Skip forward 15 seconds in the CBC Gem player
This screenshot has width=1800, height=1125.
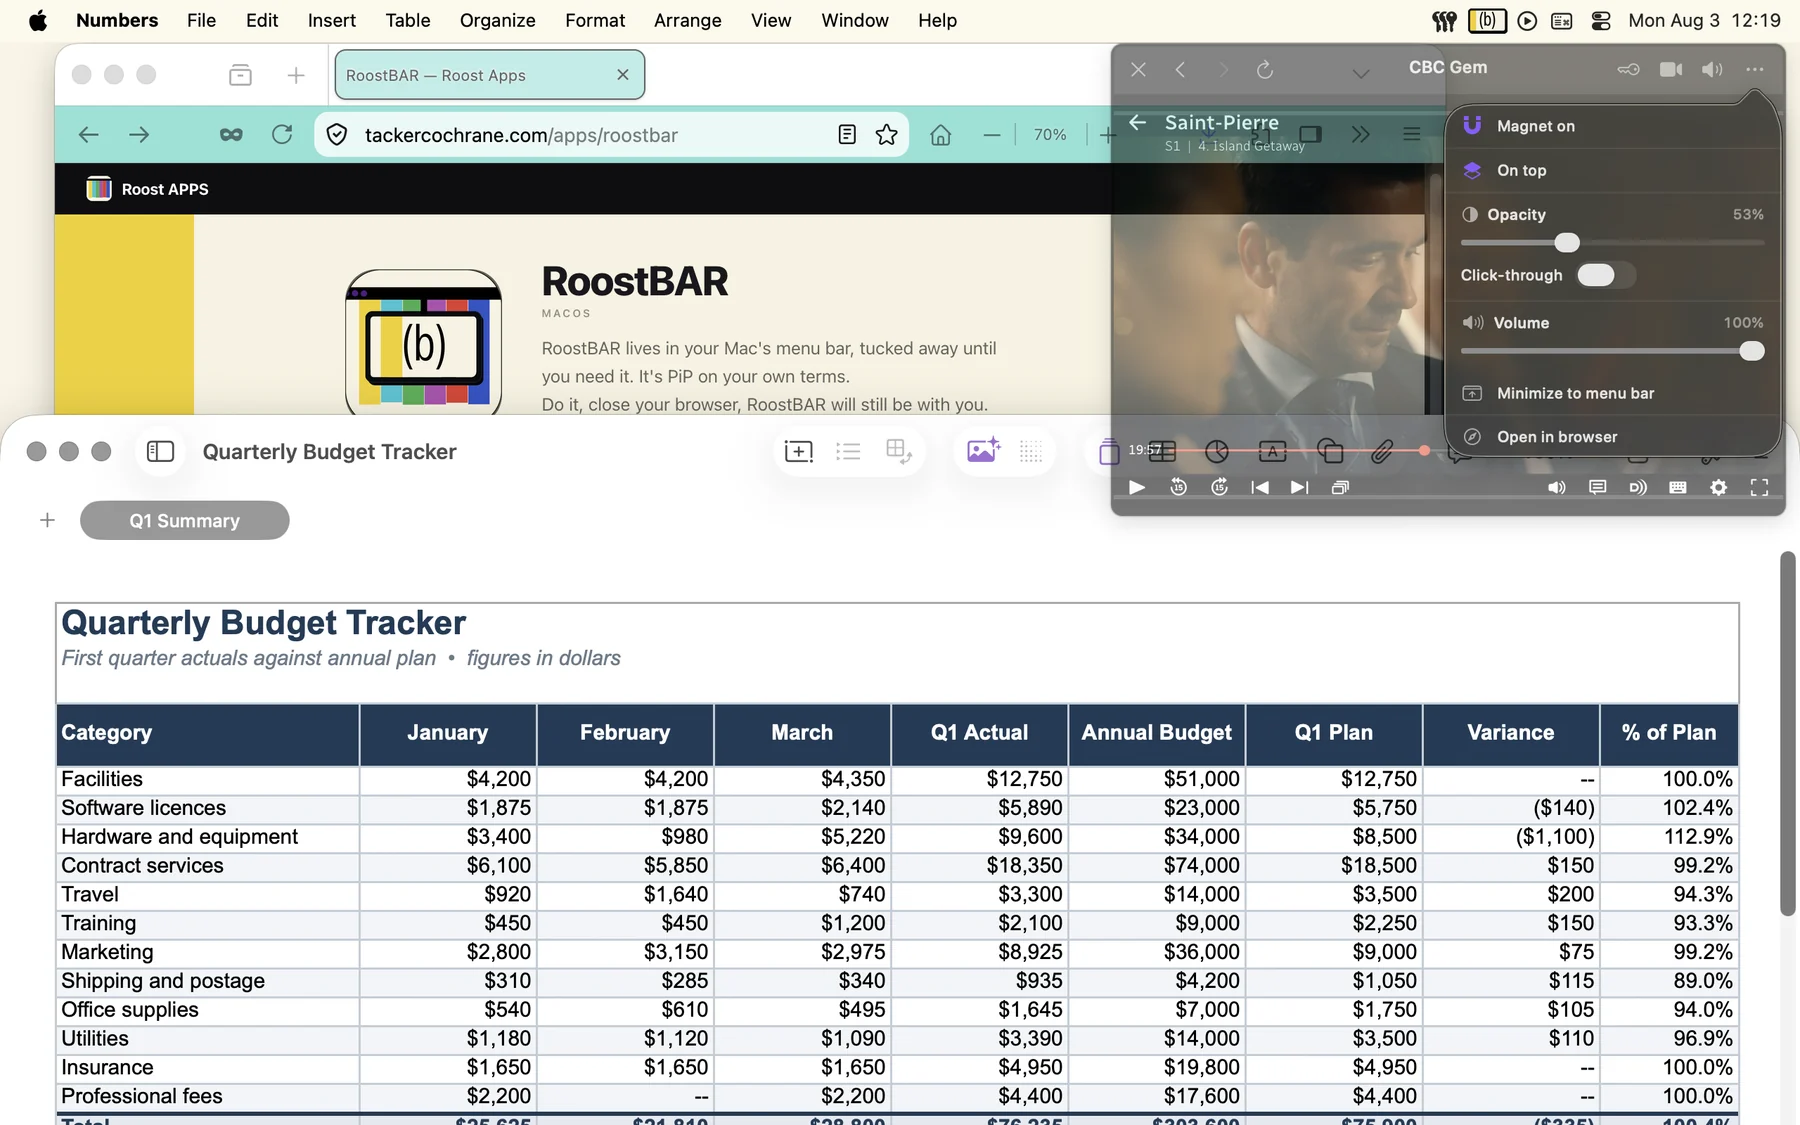(1219, 487)
